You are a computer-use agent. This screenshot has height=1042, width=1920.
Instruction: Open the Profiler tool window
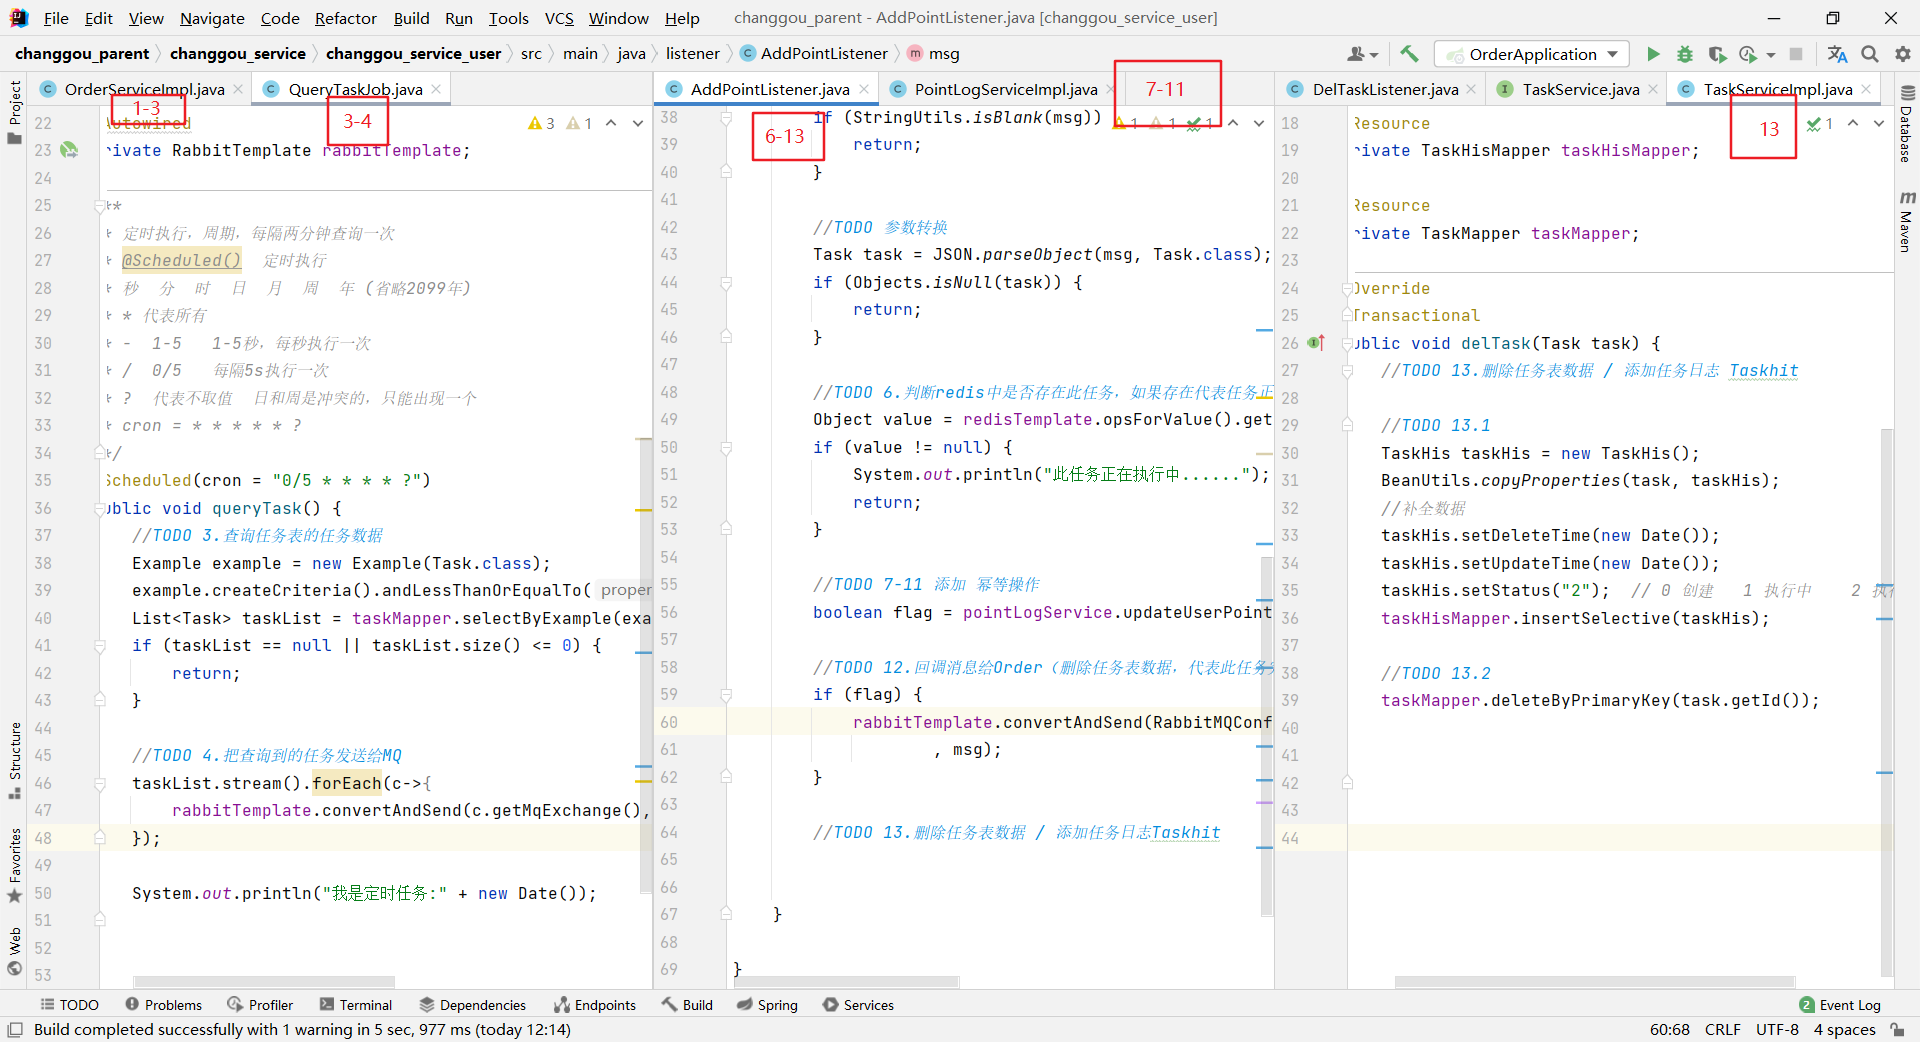260,1005
